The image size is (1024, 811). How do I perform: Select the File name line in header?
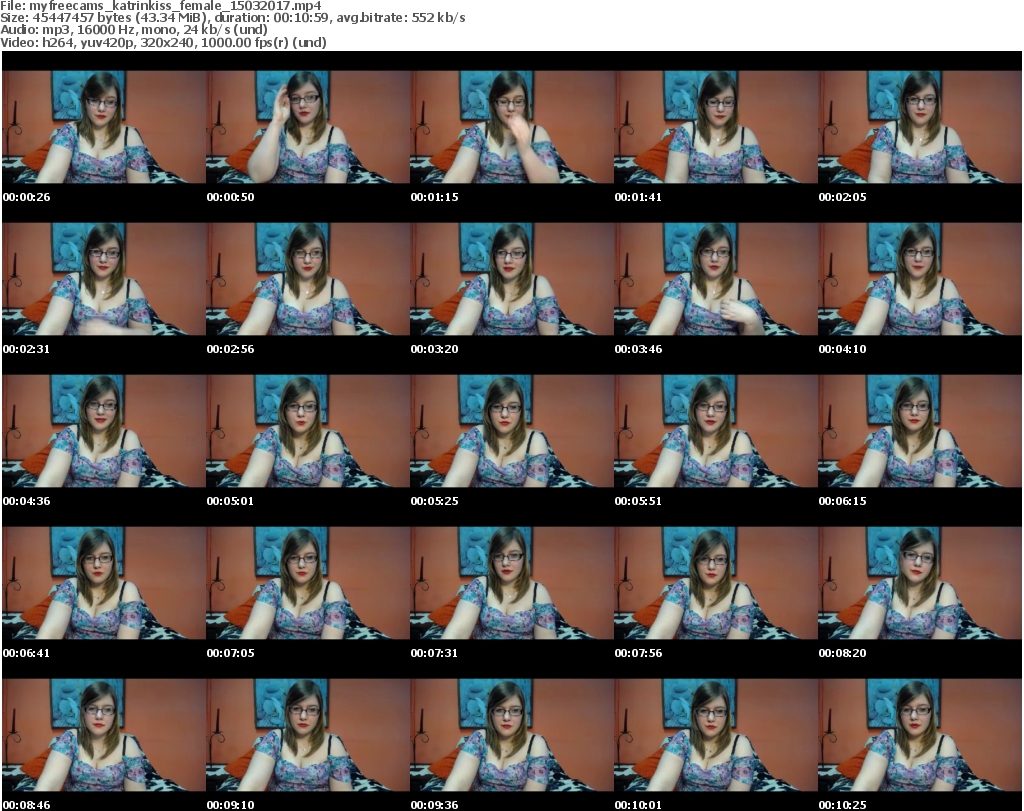[x=161, y=6]
